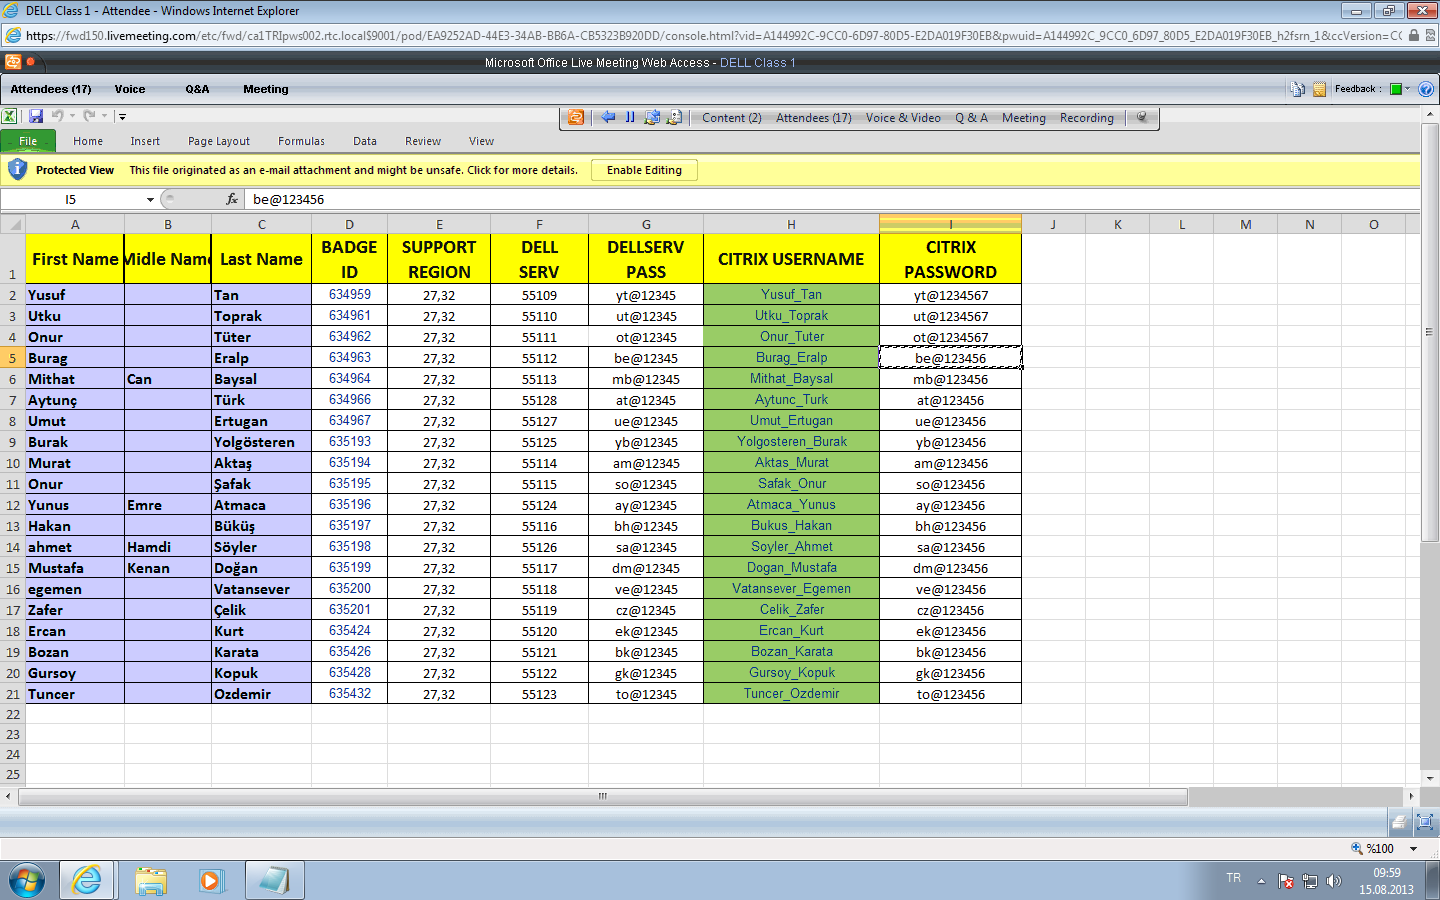Open the Q&A menu in top console bar
Screen dimensions: 1440x900
197,89
